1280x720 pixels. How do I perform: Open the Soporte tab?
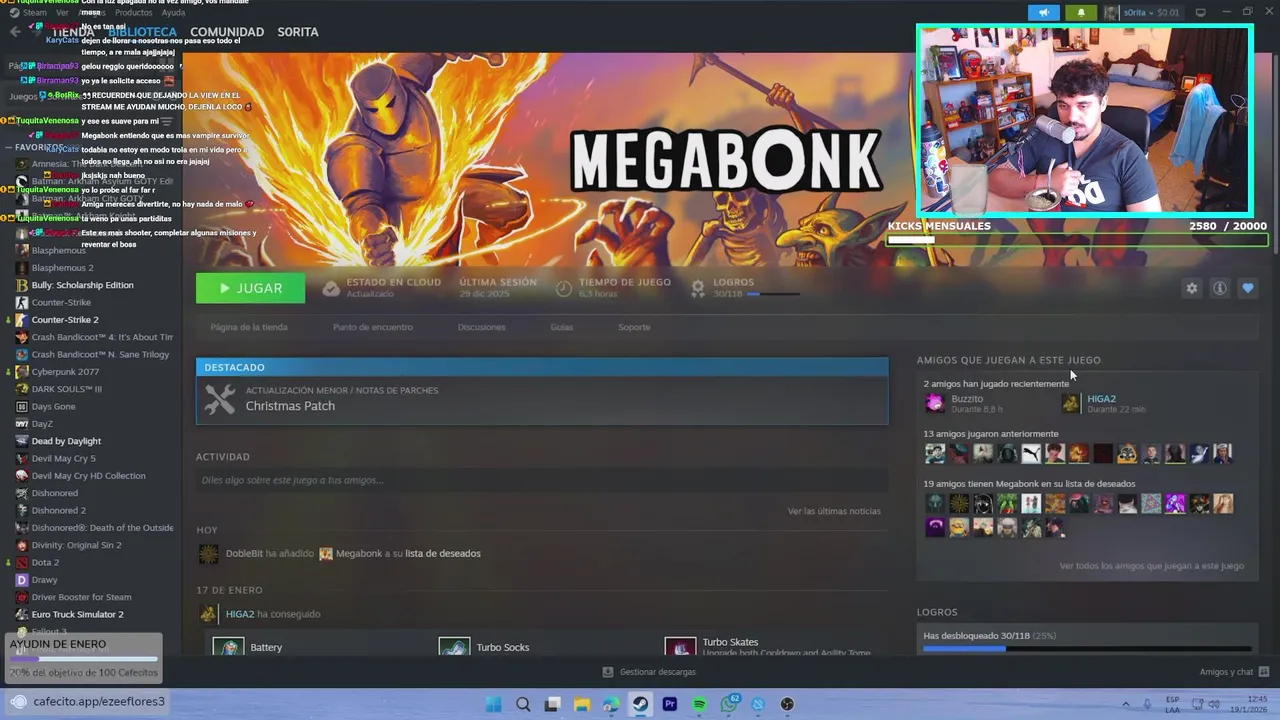(x=634, y=327)
